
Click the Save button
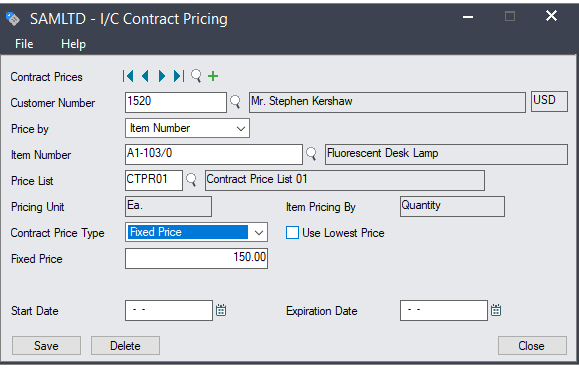[x=46, y=345]
